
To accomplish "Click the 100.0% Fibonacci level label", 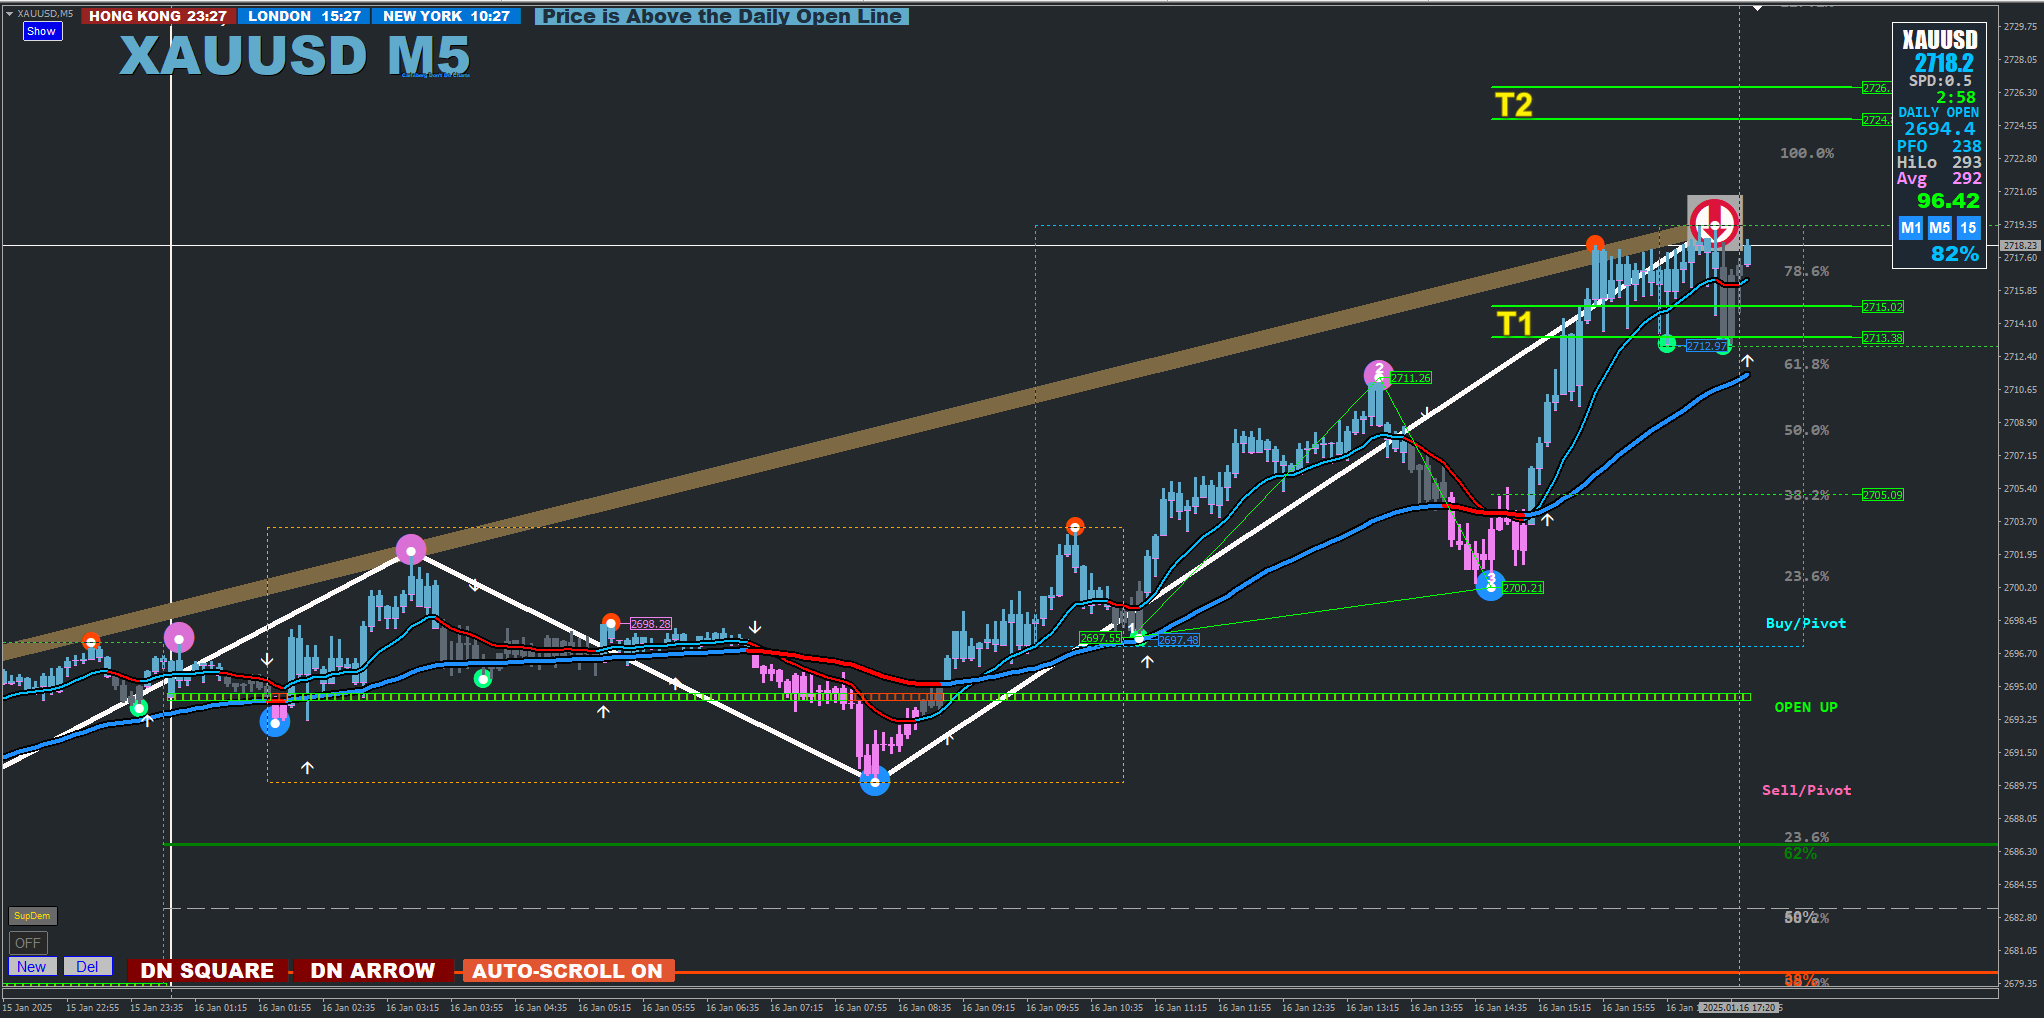I will pyautogui.click(x=1807, y=153).
